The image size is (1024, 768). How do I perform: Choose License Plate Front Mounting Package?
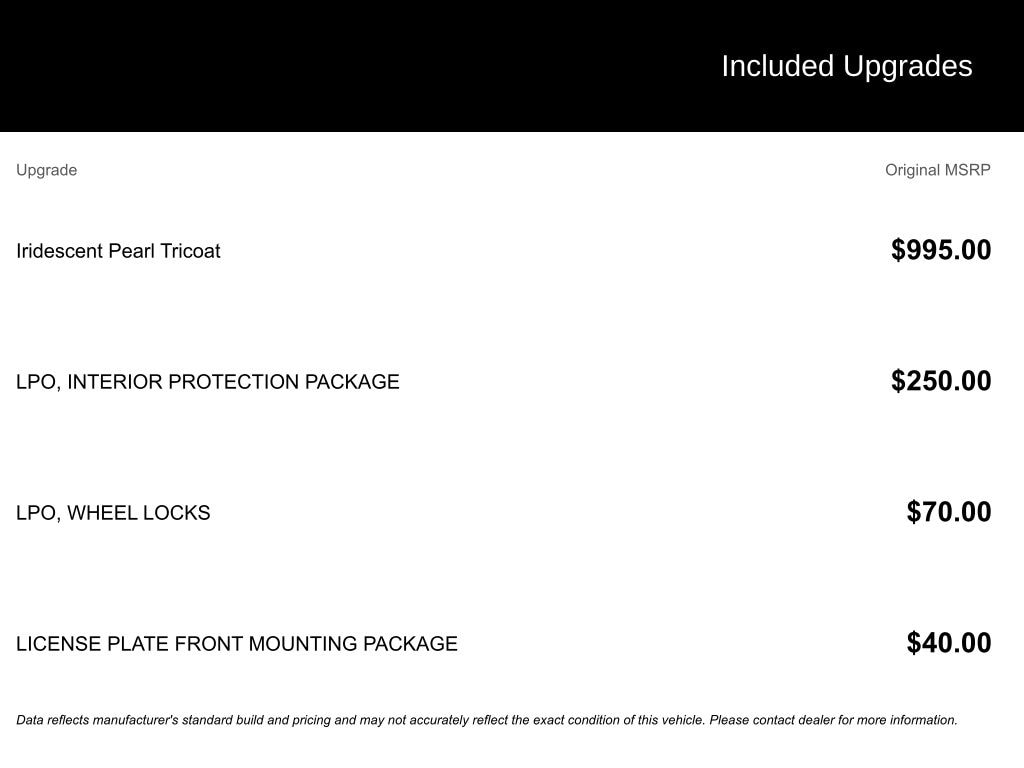click(x=236, y=644)
